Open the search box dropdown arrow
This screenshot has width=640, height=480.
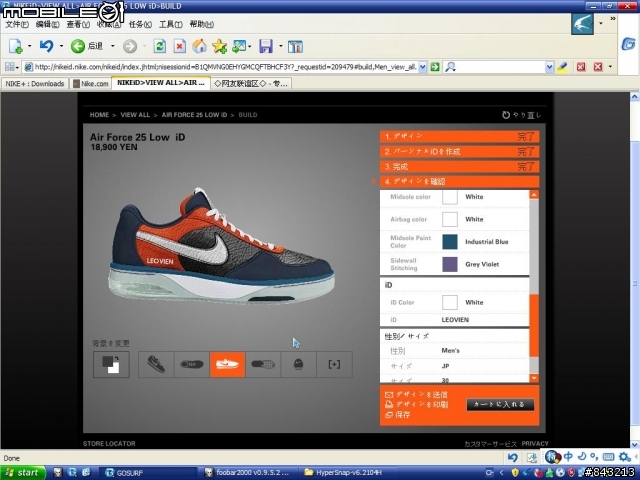[549, 67]
